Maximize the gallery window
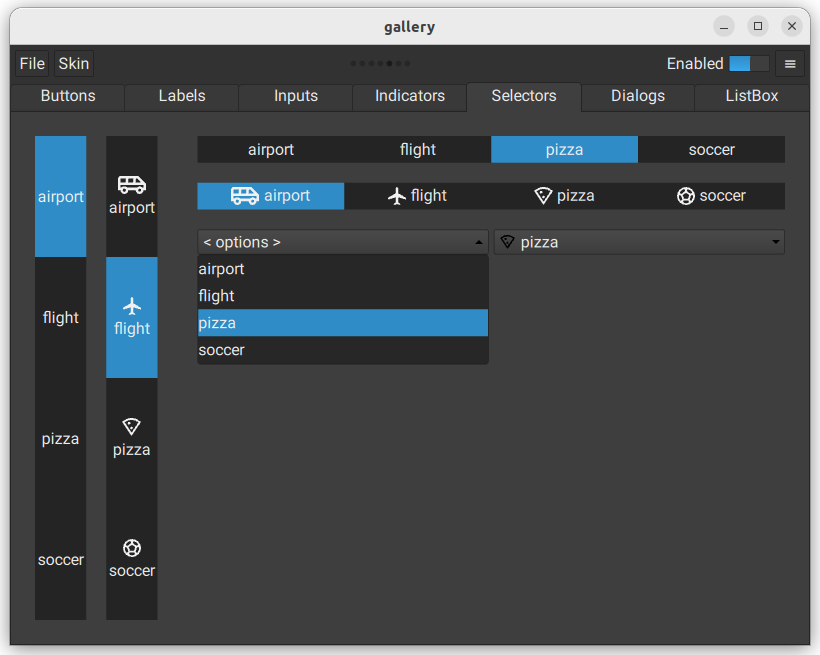820x655 pixels. (758, 26)
